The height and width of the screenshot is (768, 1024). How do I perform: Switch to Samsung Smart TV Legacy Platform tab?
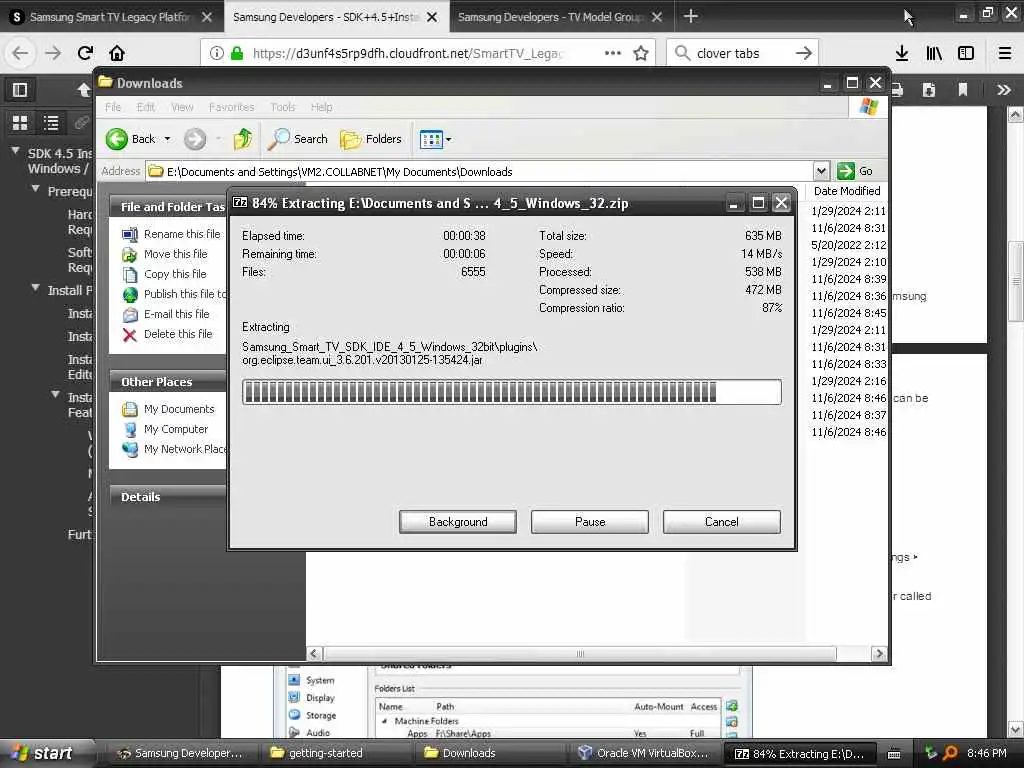coord(111,17)
